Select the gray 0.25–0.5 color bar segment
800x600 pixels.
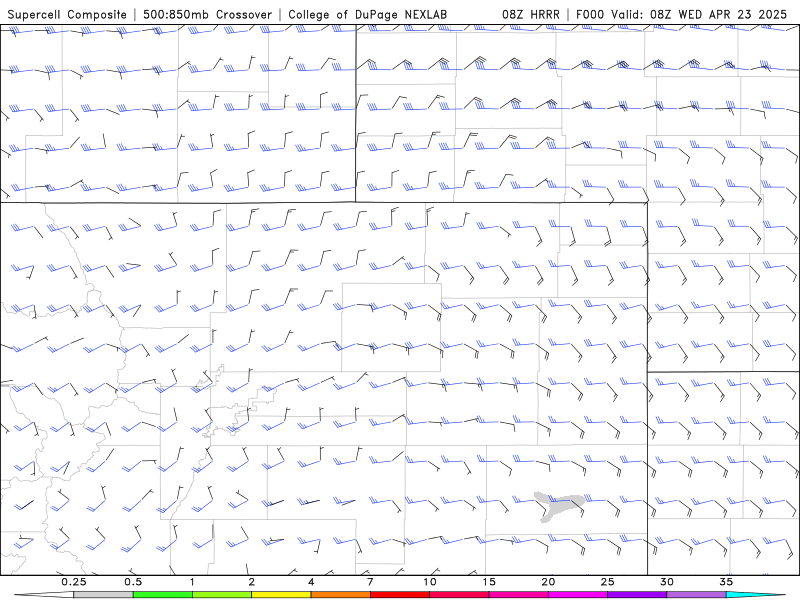pyautogui.click(x=103, y=595)
